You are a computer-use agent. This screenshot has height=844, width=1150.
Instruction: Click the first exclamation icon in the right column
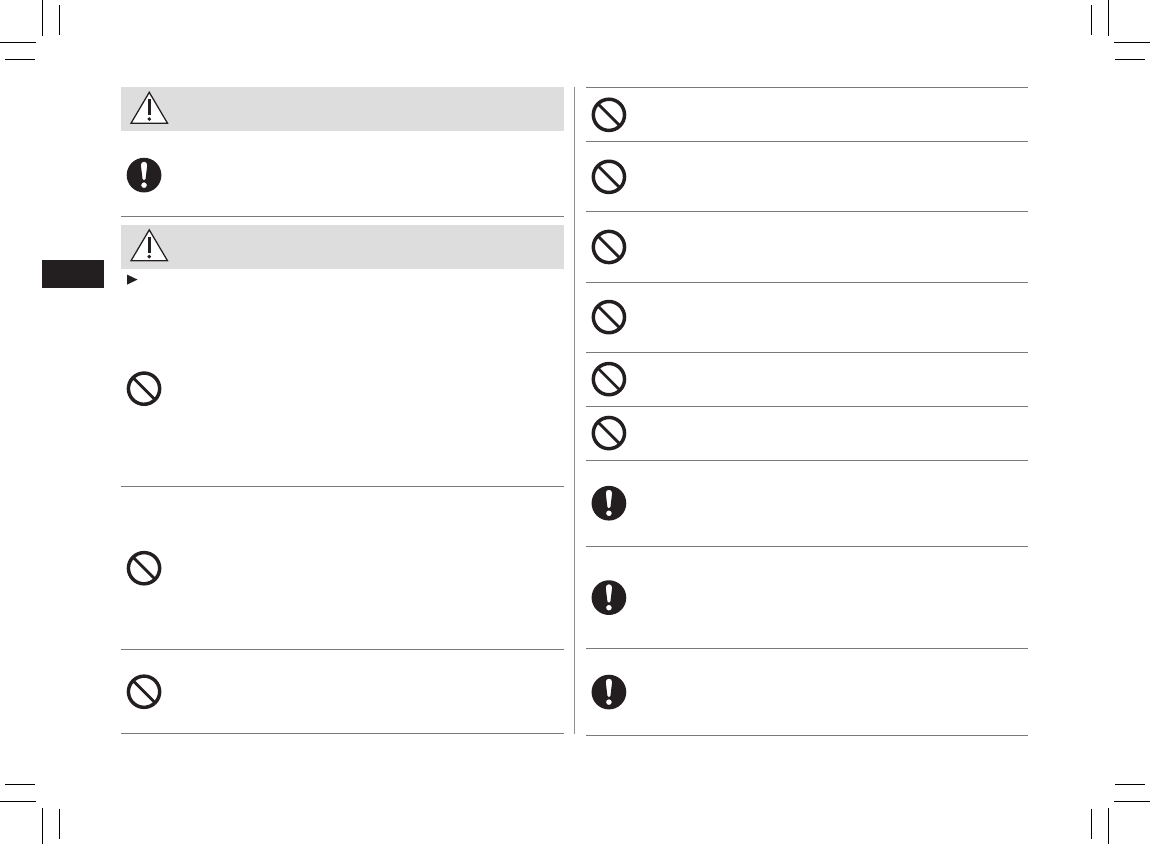(609, 503)
